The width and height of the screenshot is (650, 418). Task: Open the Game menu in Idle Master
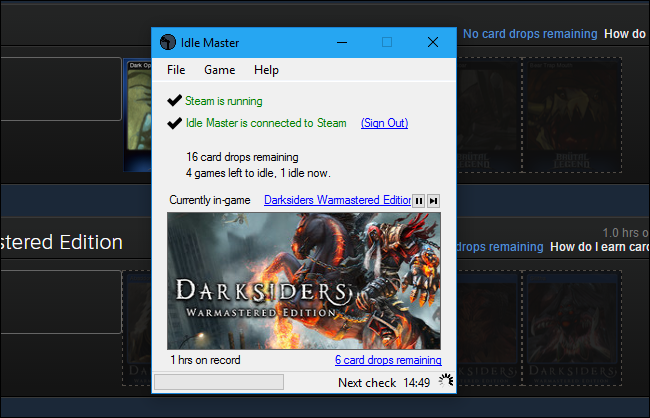coord(219,70)
